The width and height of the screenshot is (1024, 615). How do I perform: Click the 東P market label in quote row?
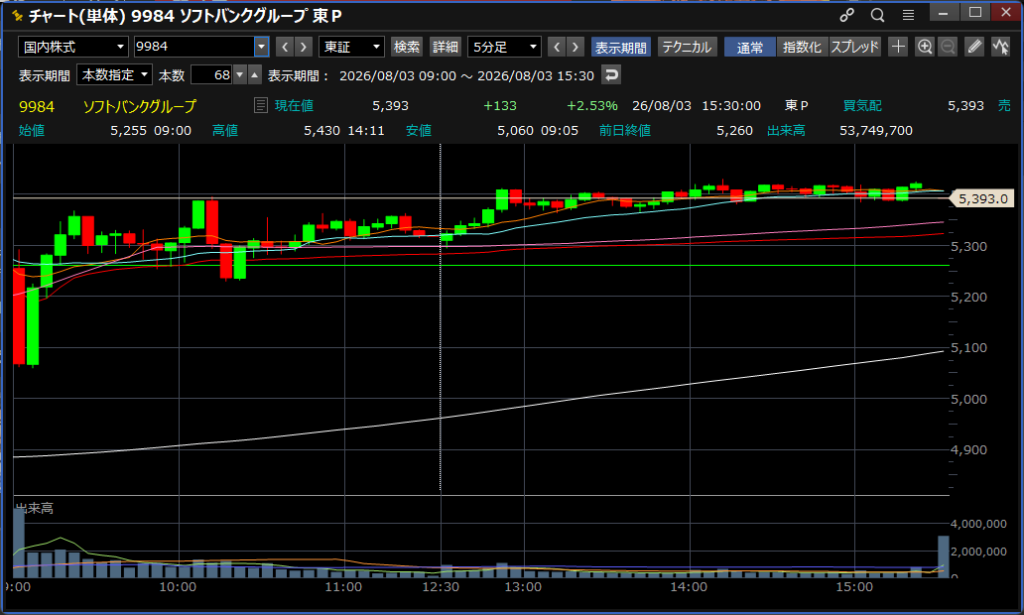point(796,106)
